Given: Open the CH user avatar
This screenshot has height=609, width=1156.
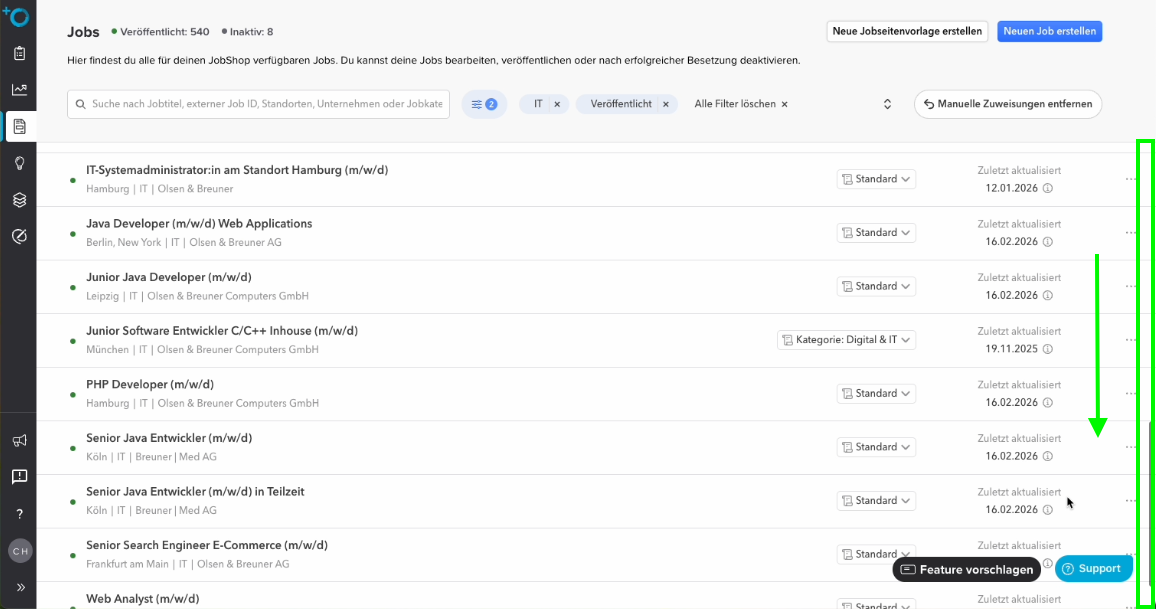Looking at the screenshot, I should click(x=20, y=551).
